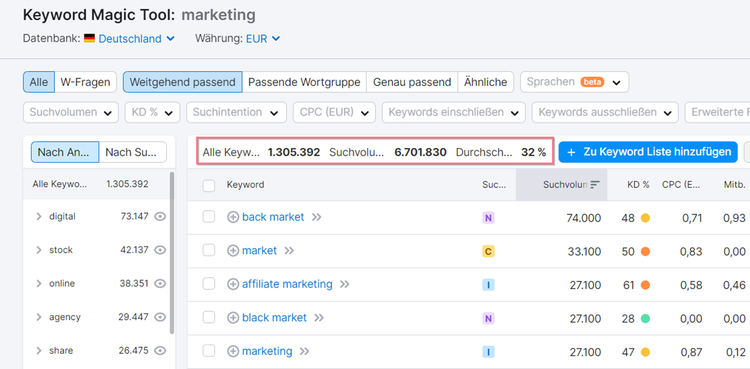Toggle eye icon for share group
The height and width of the screenshot is (369, 750).
coord(160,350)
